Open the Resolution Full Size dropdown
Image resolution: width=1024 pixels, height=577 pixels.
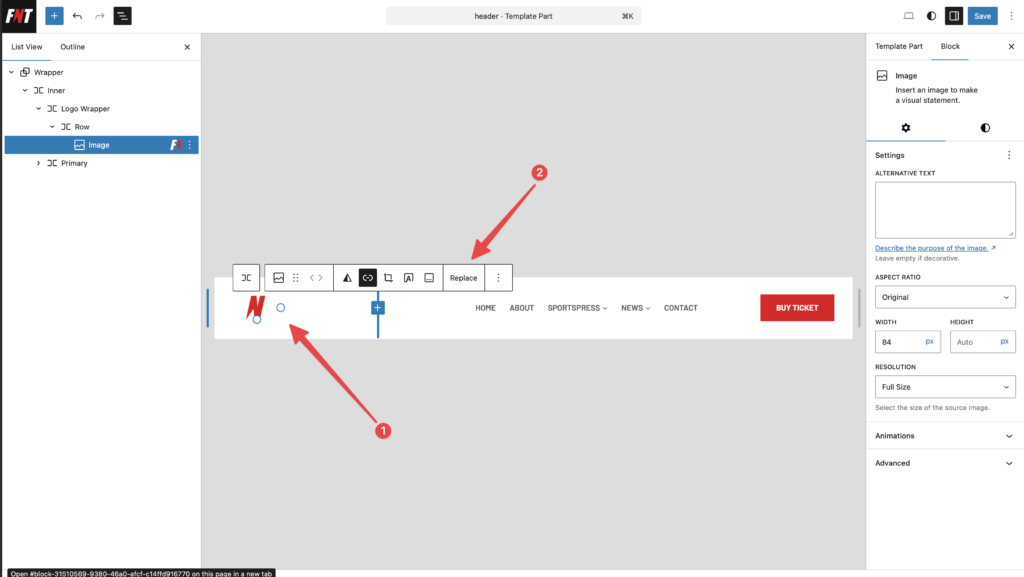(945, 387)
